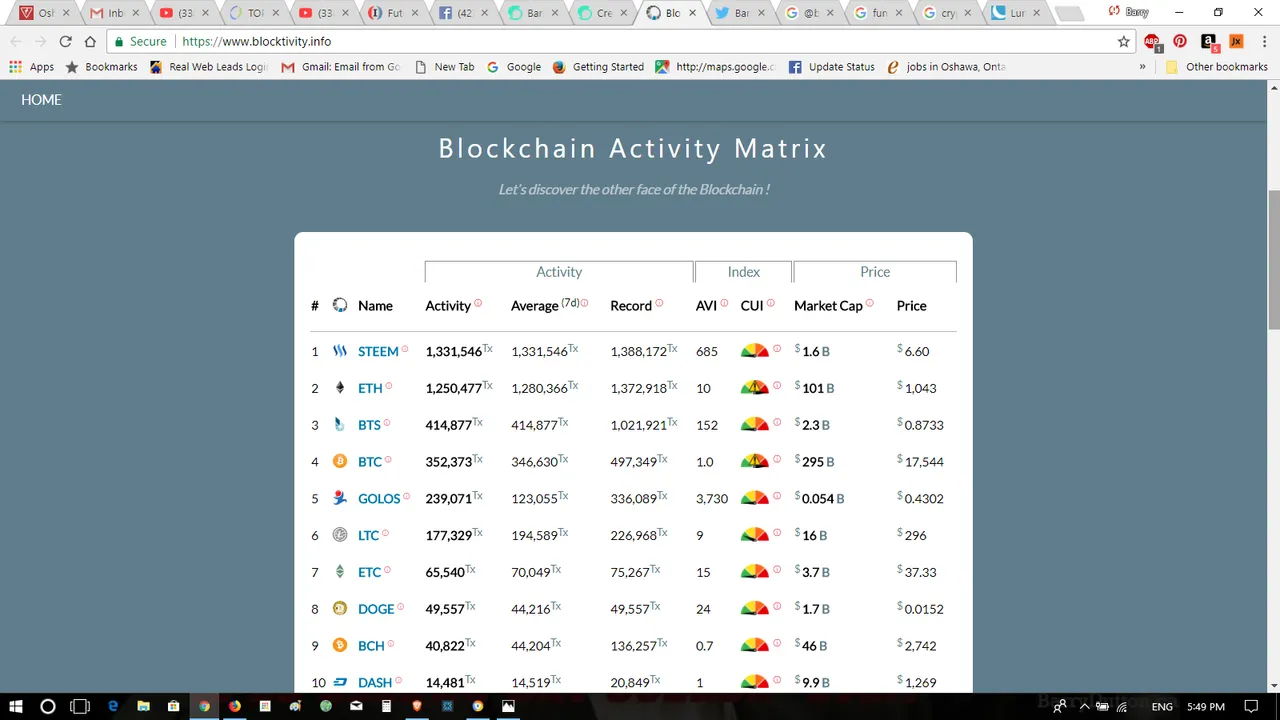Open the Getting Started bookmark

point(598,67)
